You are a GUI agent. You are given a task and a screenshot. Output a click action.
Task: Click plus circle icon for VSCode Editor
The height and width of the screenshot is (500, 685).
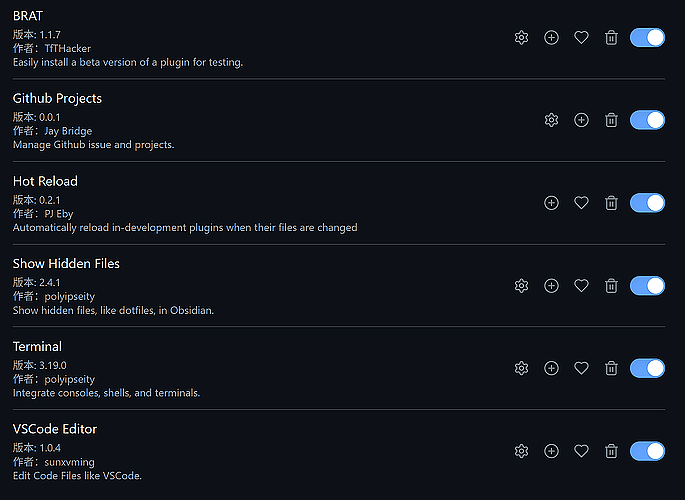pos(551,451)
